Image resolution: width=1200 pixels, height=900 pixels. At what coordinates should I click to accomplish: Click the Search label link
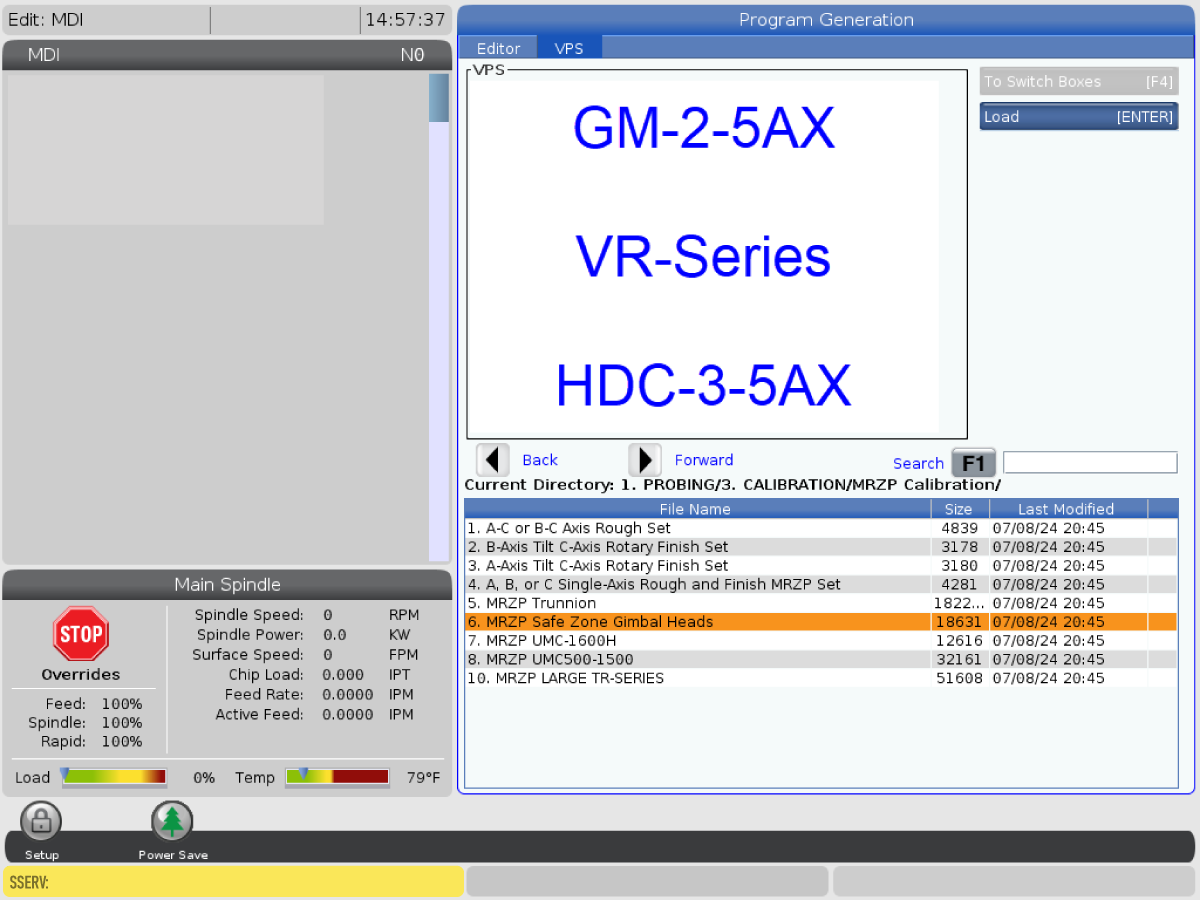point(918,464)
